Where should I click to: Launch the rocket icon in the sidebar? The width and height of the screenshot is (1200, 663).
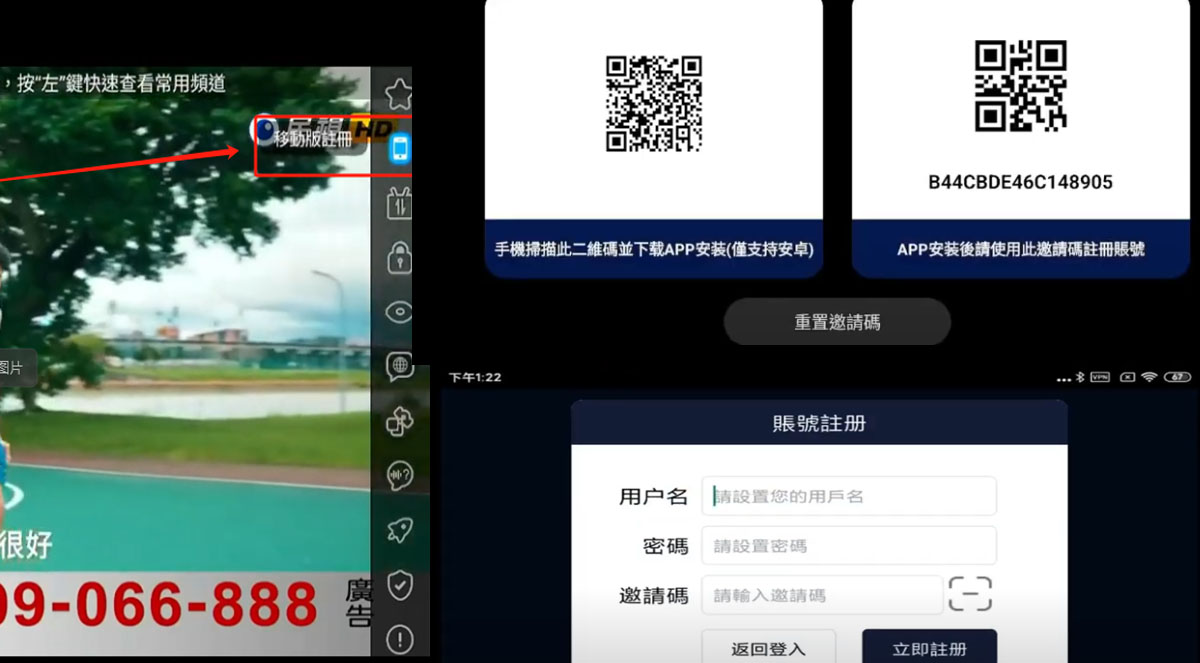click(400, 530)
